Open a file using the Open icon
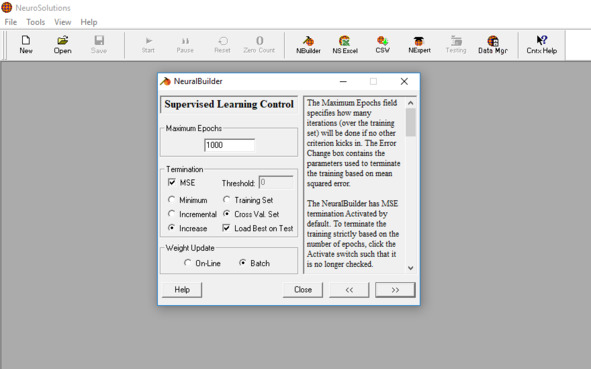 [63, 45]
